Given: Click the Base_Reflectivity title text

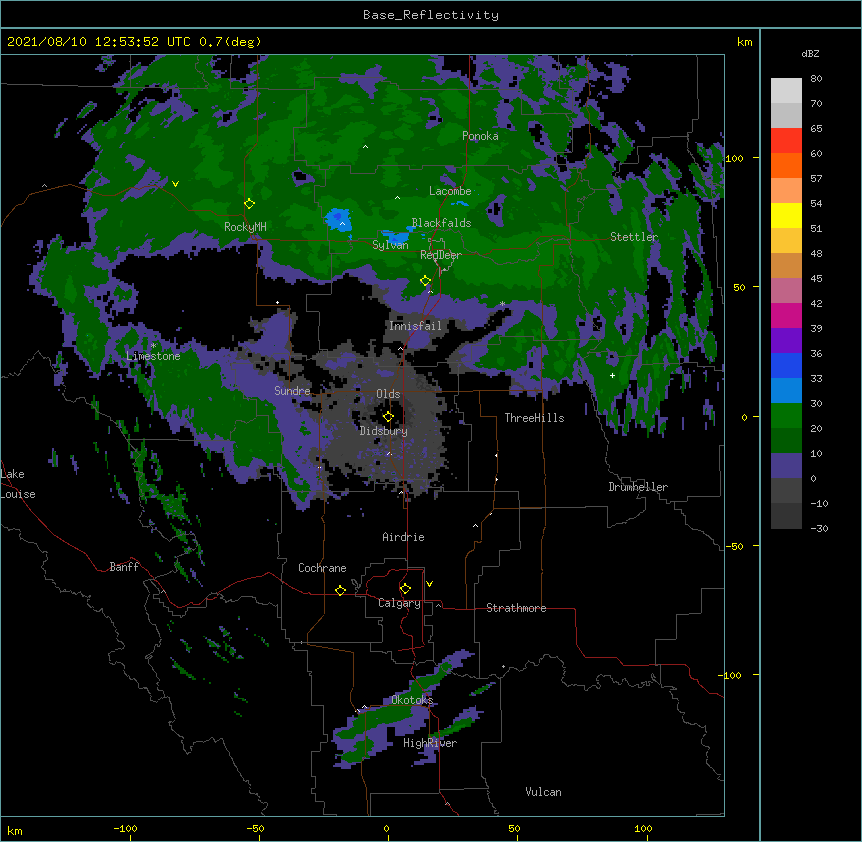Looking at the screenshot, I should (x=431, y=15).
